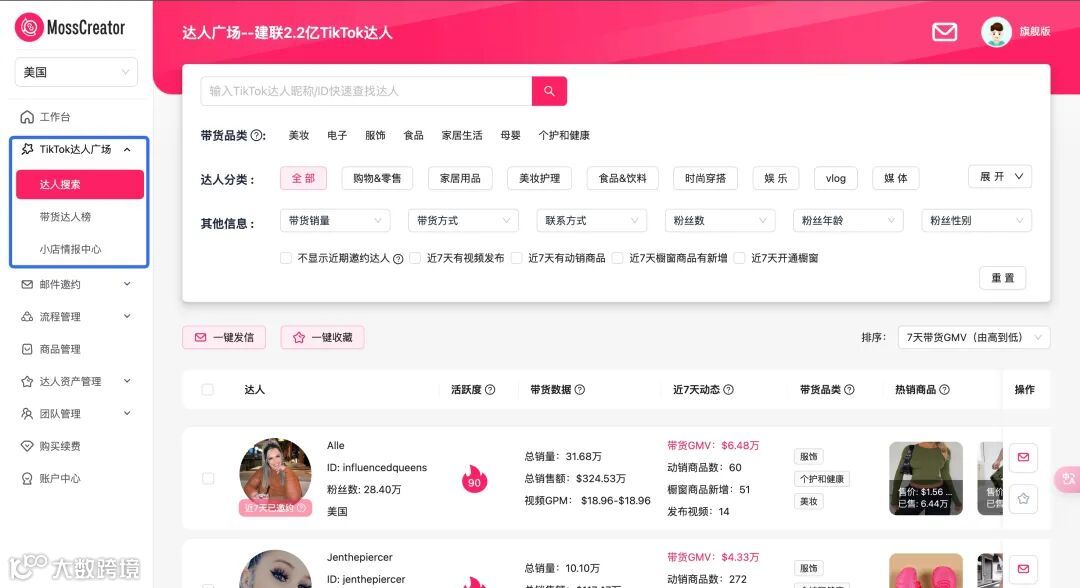The height and width of the screenshot is (588, 1080).
Task: Click the 流程管理 sidebar icon
Action: pyautogui.click(x=27, y=317)
